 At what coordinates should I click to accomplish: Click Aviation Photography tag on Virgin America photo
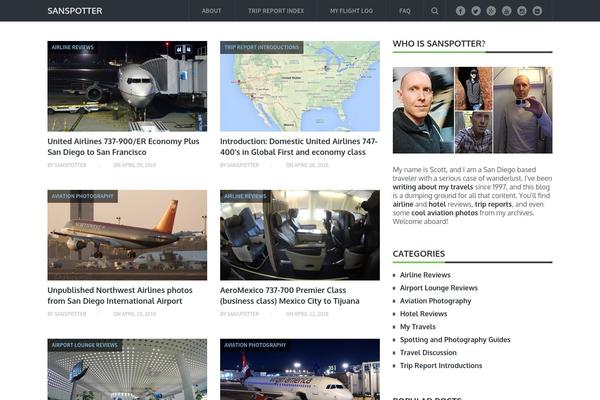click(x=255, y=345)
